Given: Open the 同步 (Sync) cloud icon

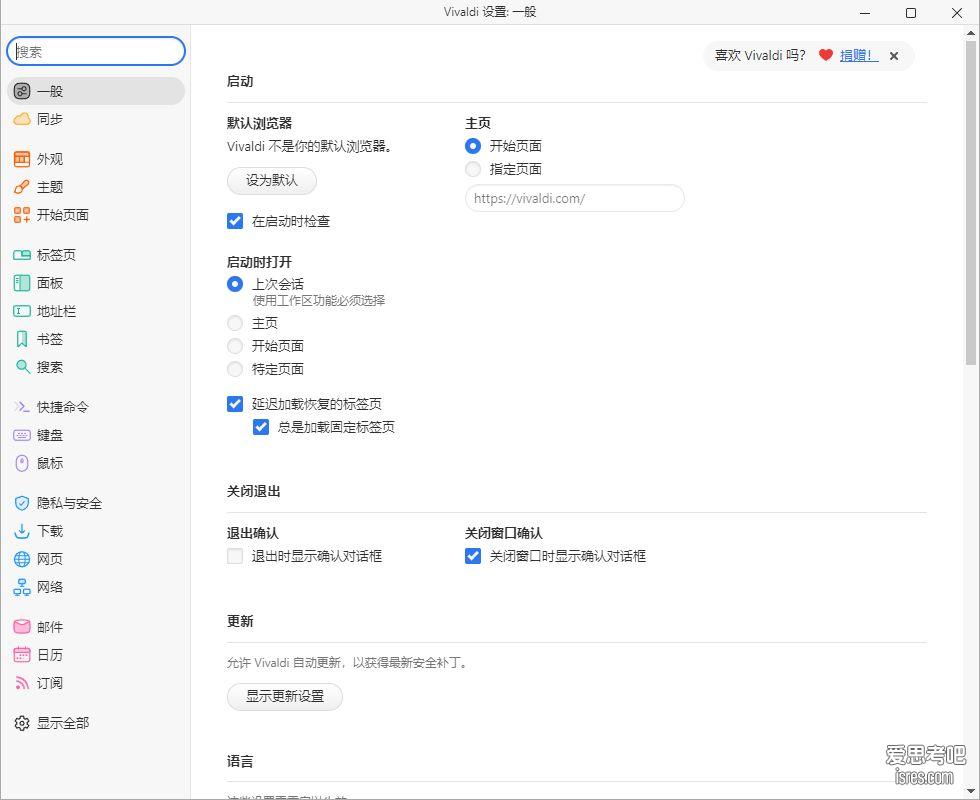Looking at the screenshot, I should [x=22, y=119].
